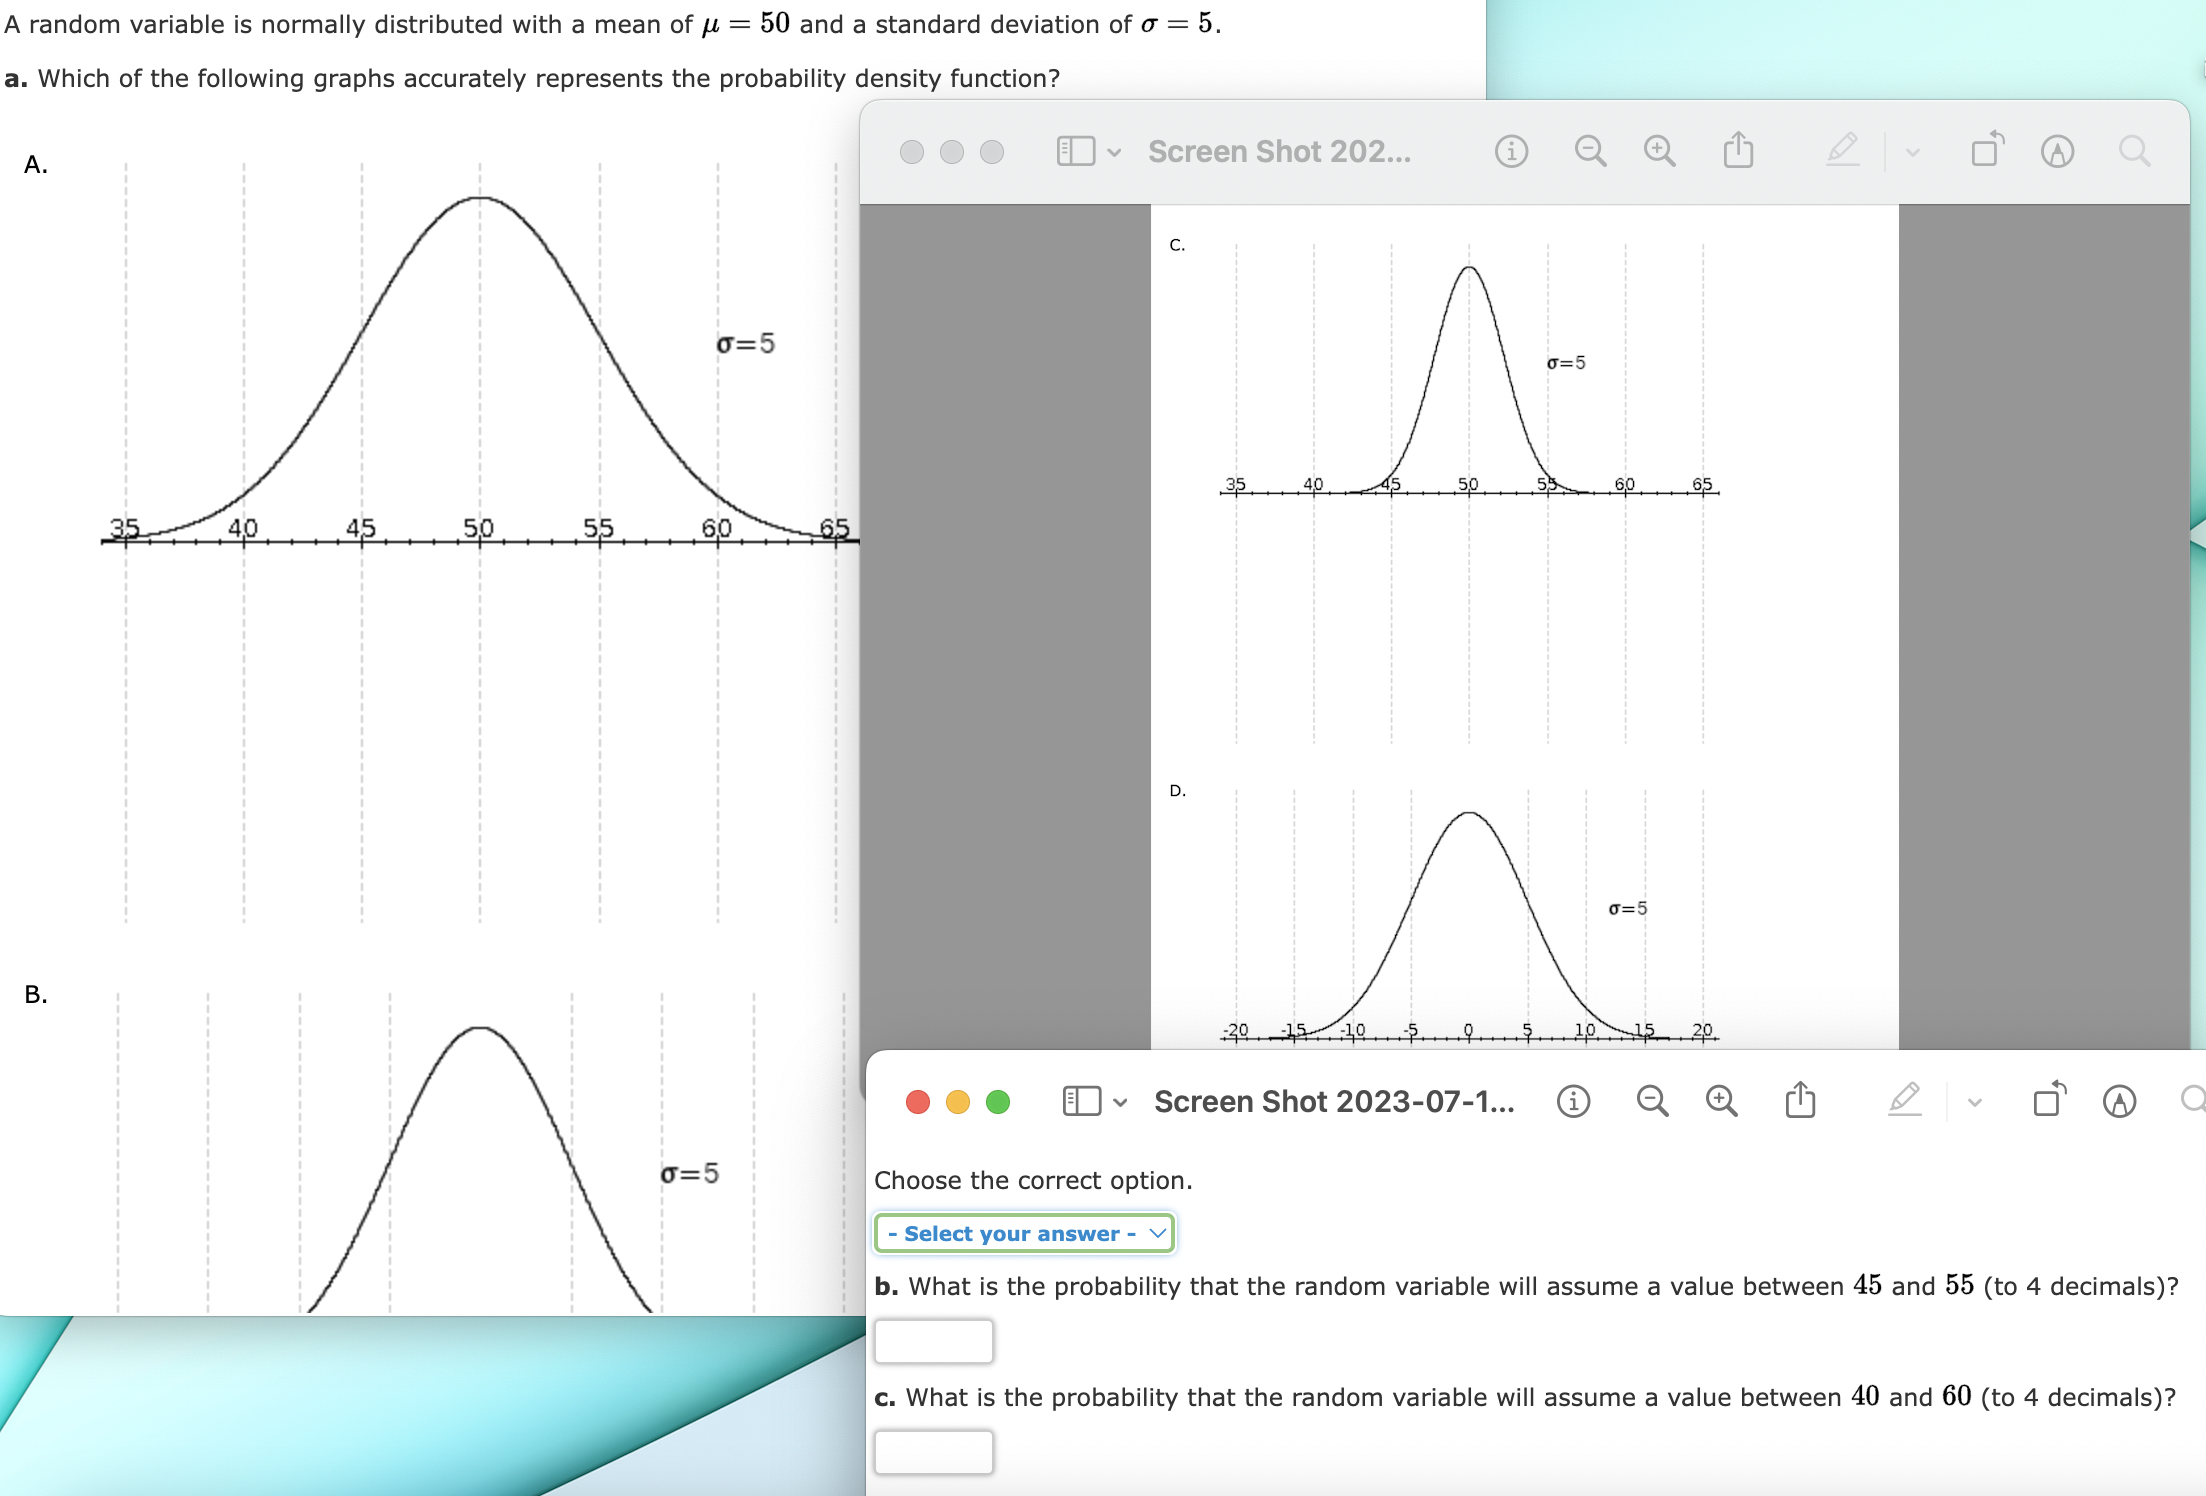Open the Info inspector in Preview
The width and height of the screenshot is (2206, 1496).
coord(1572,1101)
